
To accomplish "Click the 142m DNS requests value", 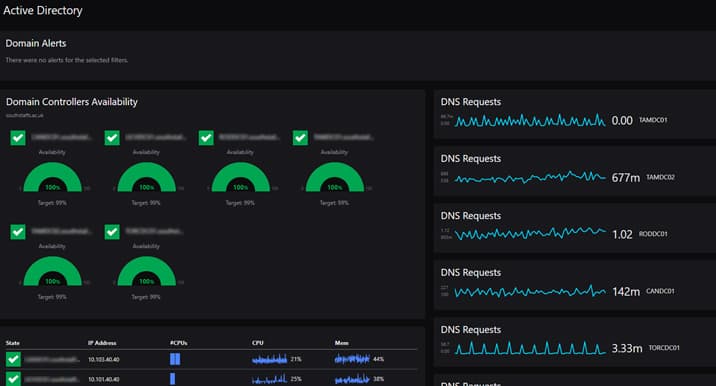I will (626, 291).
